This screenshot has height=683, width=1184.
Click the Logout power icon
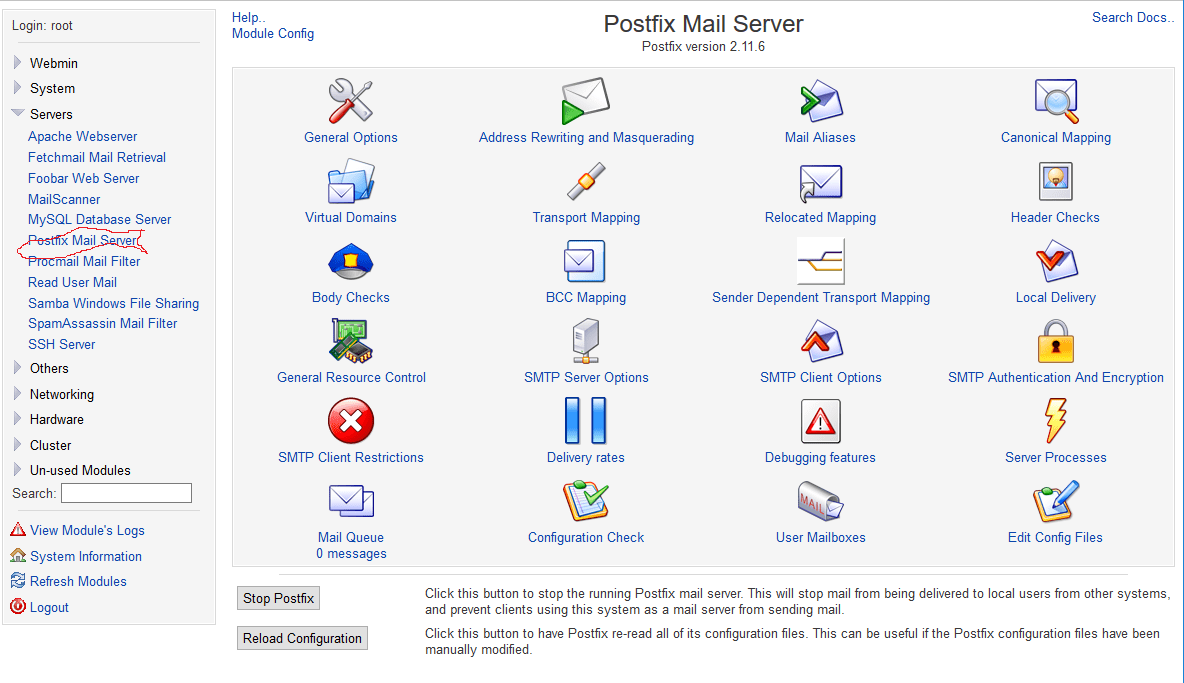(x=18, y=606)
